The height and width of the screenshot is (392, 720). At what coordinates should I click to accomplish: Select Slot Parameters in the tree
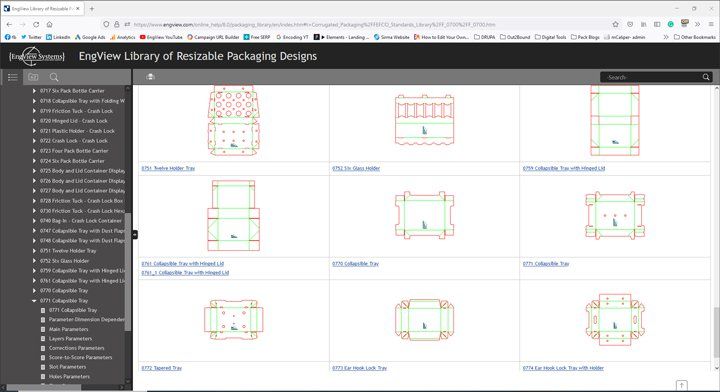point(67,367)
